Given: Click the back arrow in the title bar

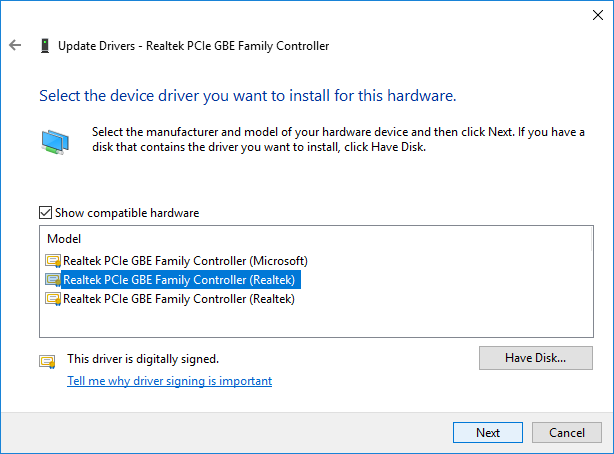Looking at the screenshot, I should (x=15, y=46).
